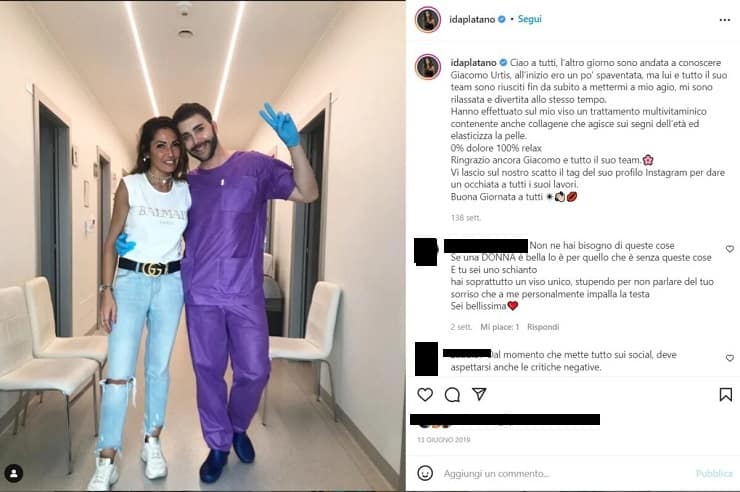The width and height of the screenshot is (740, 492).
Task: Click the idaplatano avatar in post header
Action: (x=428, y=20)
